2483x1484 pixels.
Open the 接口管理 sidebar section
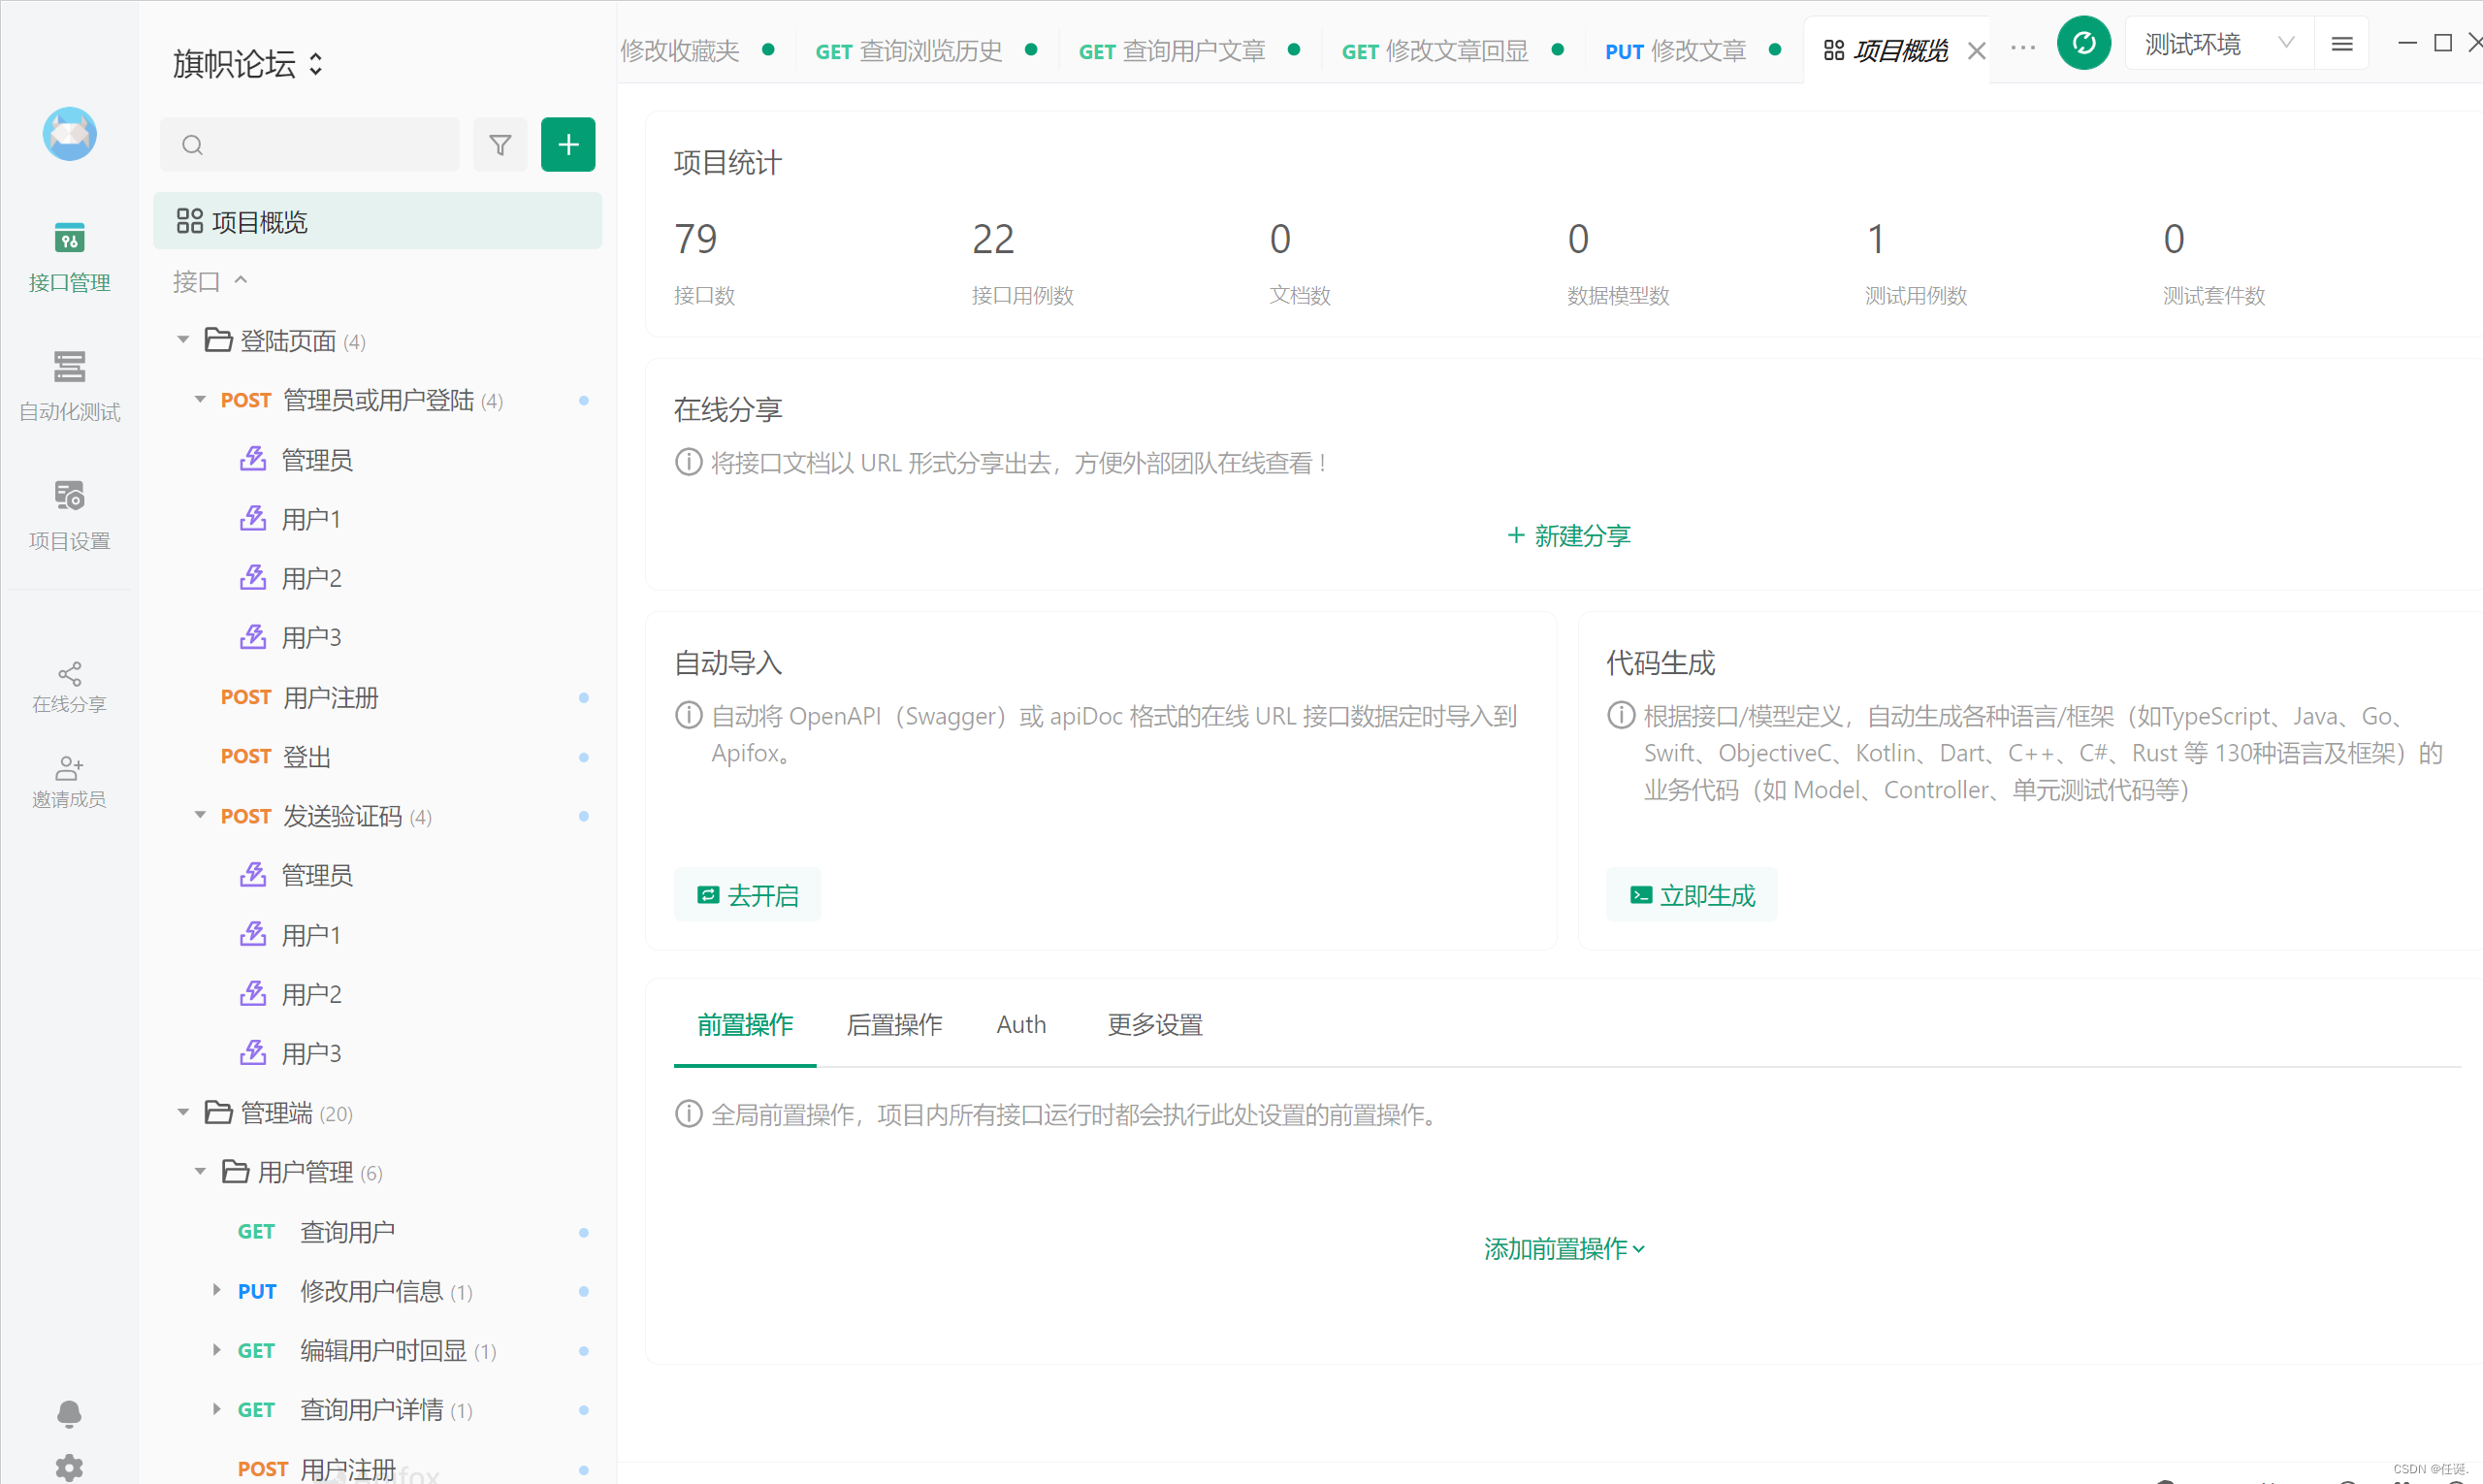[x=69, y=258]
